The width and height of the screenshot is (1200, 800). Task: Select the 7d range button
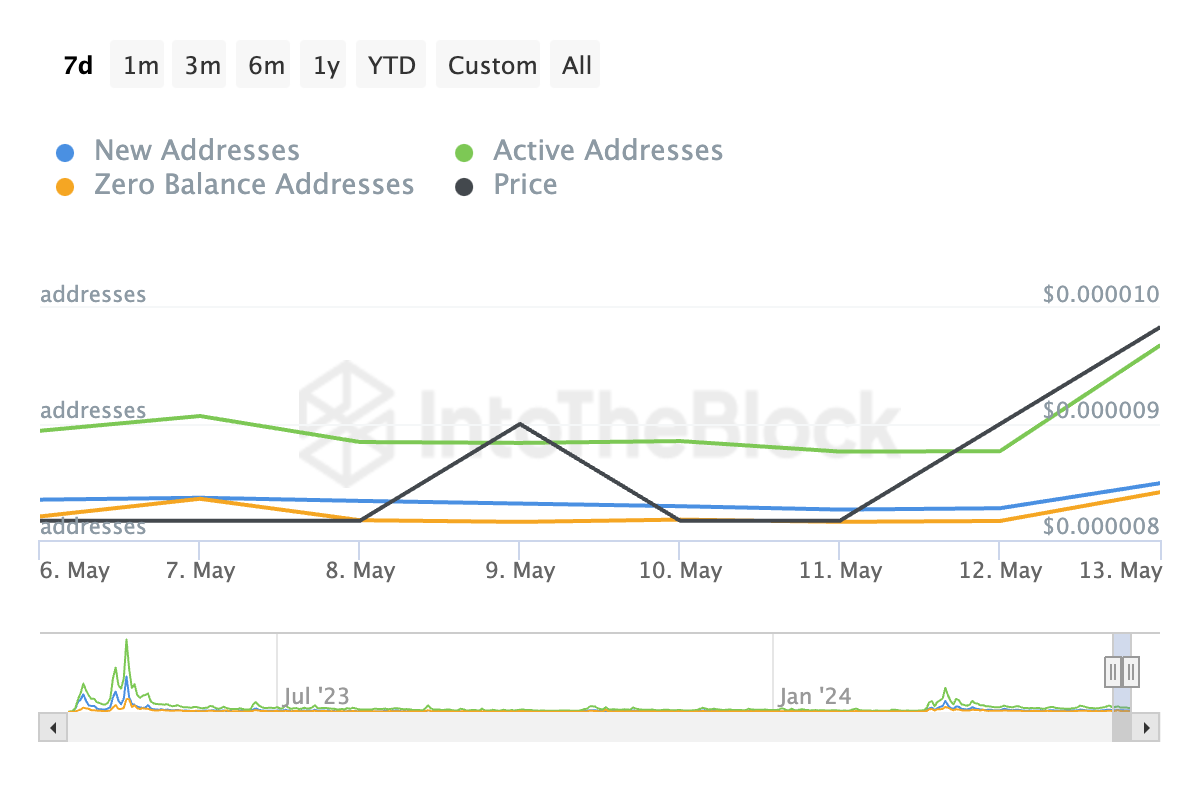point(78,66)
